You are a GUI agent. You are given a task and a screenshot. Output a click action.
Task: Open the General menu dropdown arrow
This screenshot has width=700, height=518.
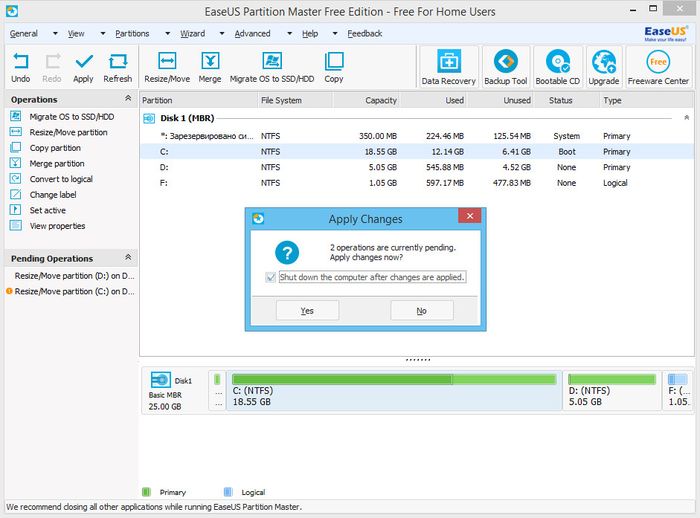point(55,33)
